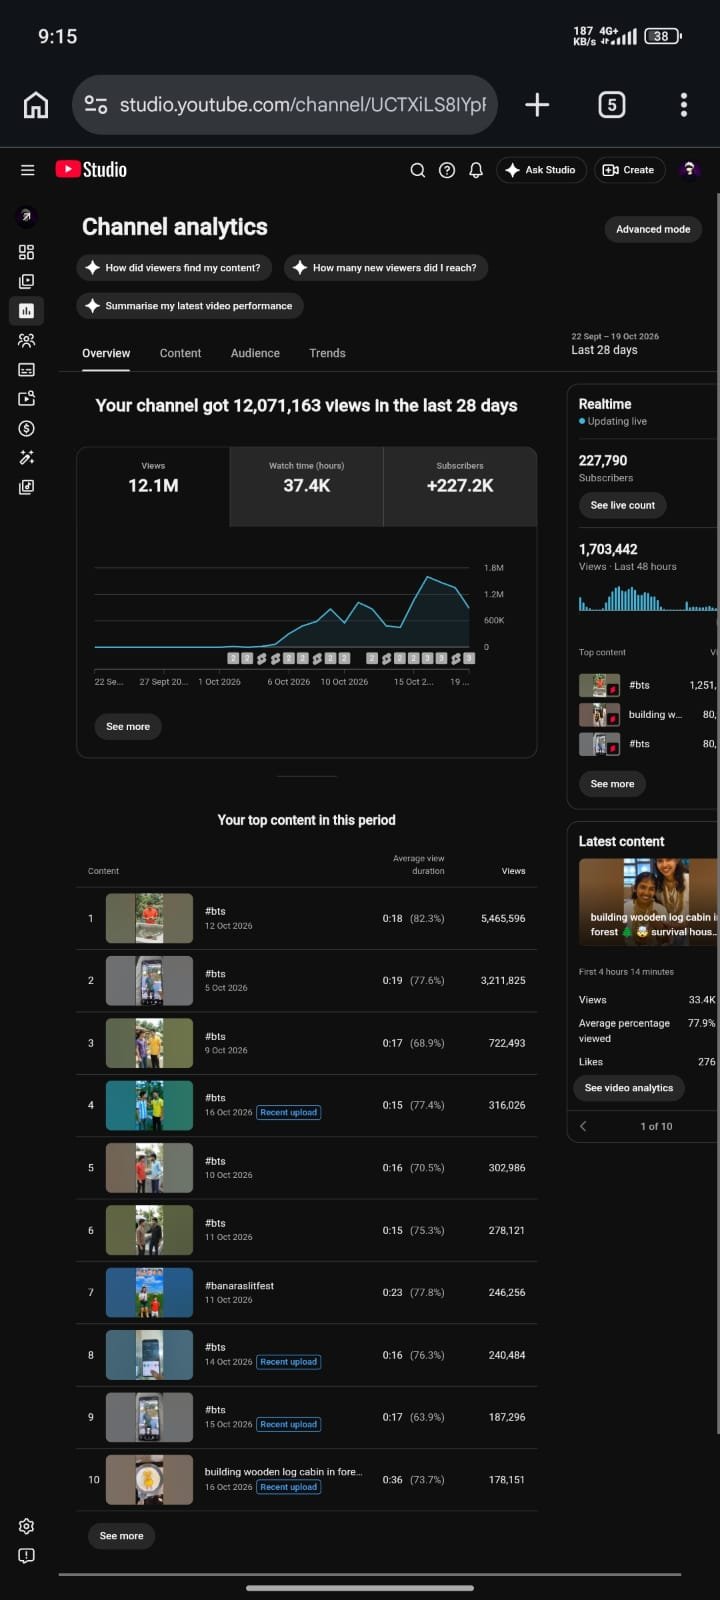Open the help question-mark icon
This screenshot has height=1600, width=720.
click(x=447, y=170)
